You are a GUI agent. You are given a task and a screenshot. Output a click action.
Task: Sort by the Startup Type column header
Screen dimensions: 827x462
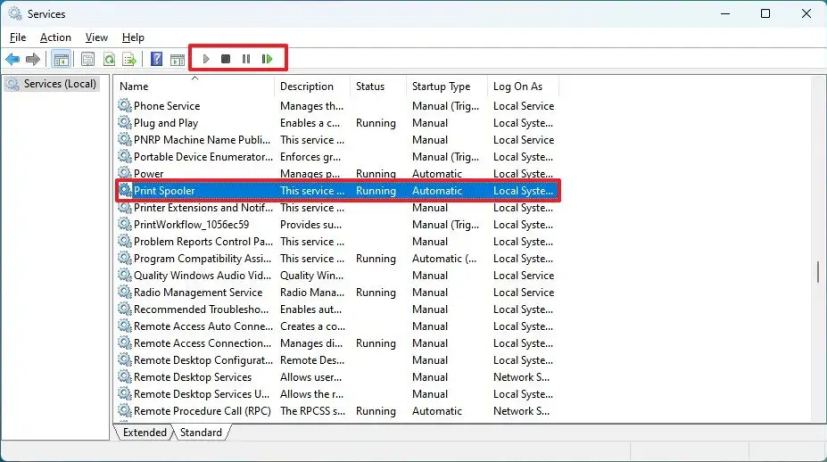point(447,86)
